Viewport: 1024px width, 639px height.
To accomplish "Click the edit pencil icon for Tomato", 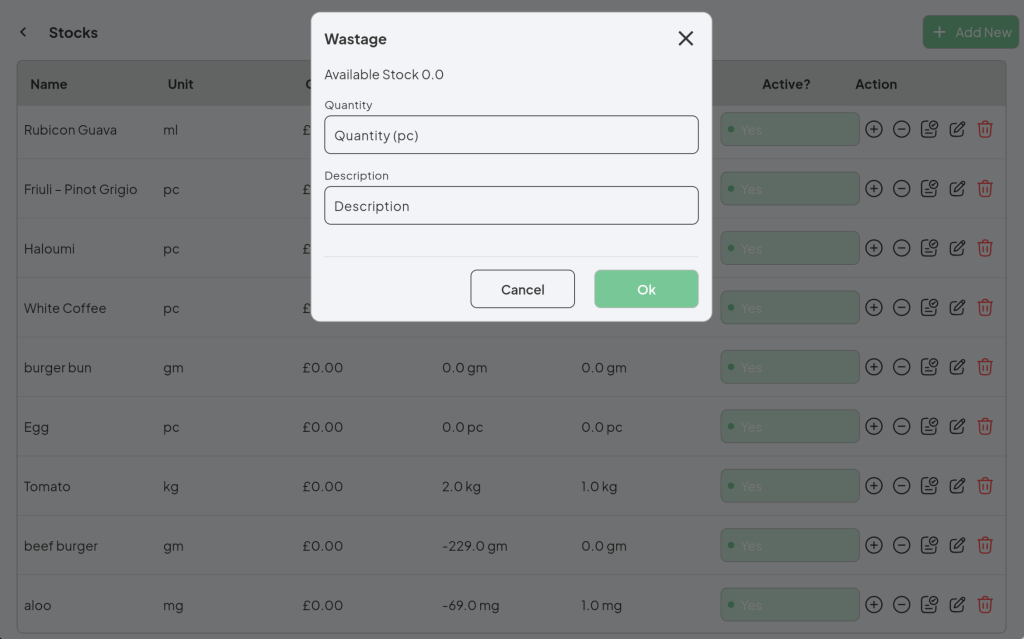I will [x=957, y=486].
